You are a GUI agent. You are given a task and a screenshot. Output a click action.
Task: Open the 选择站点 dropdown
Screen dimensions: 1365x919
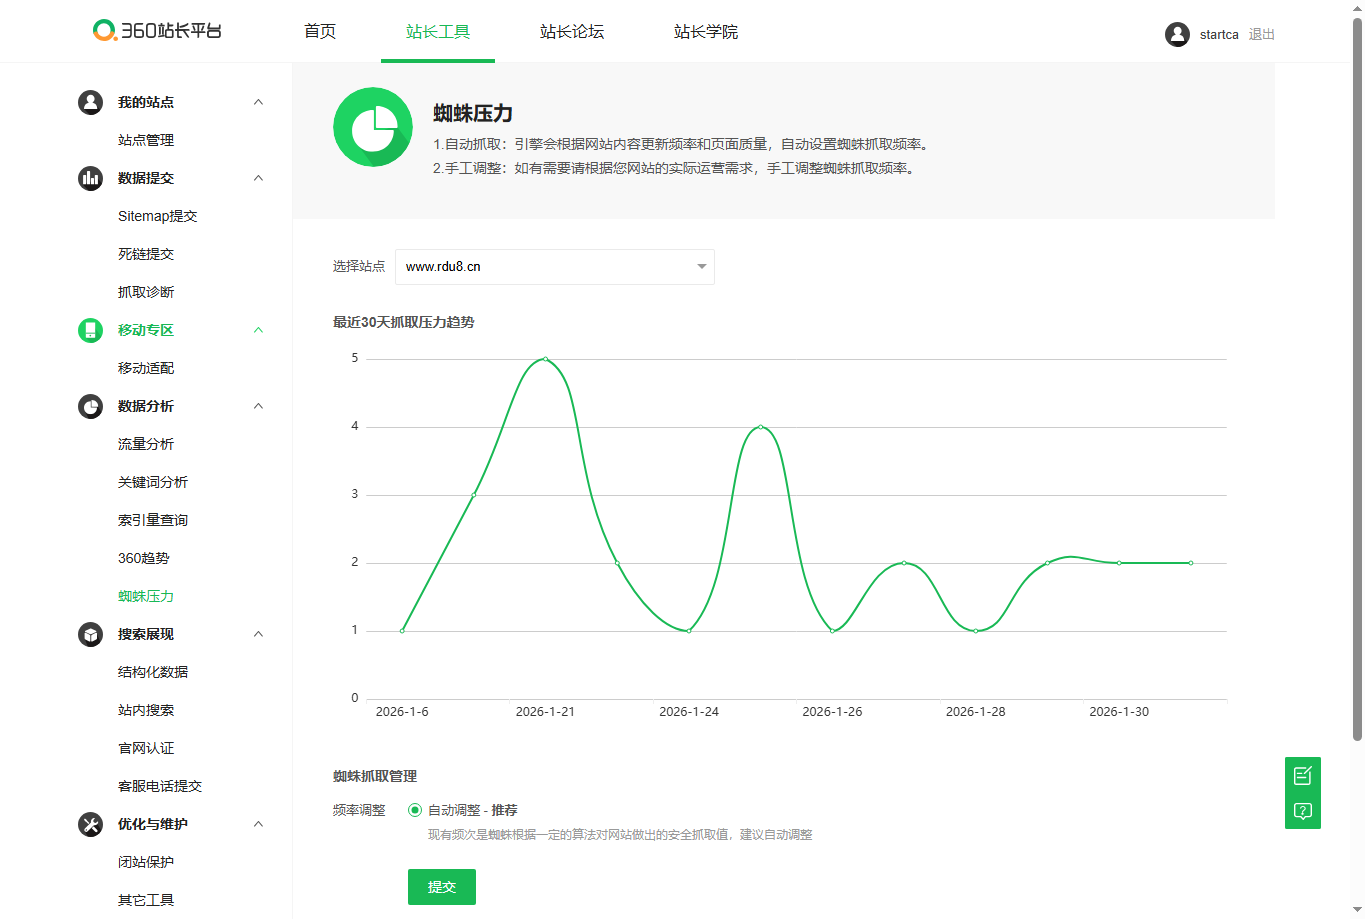tap(555, 267)
